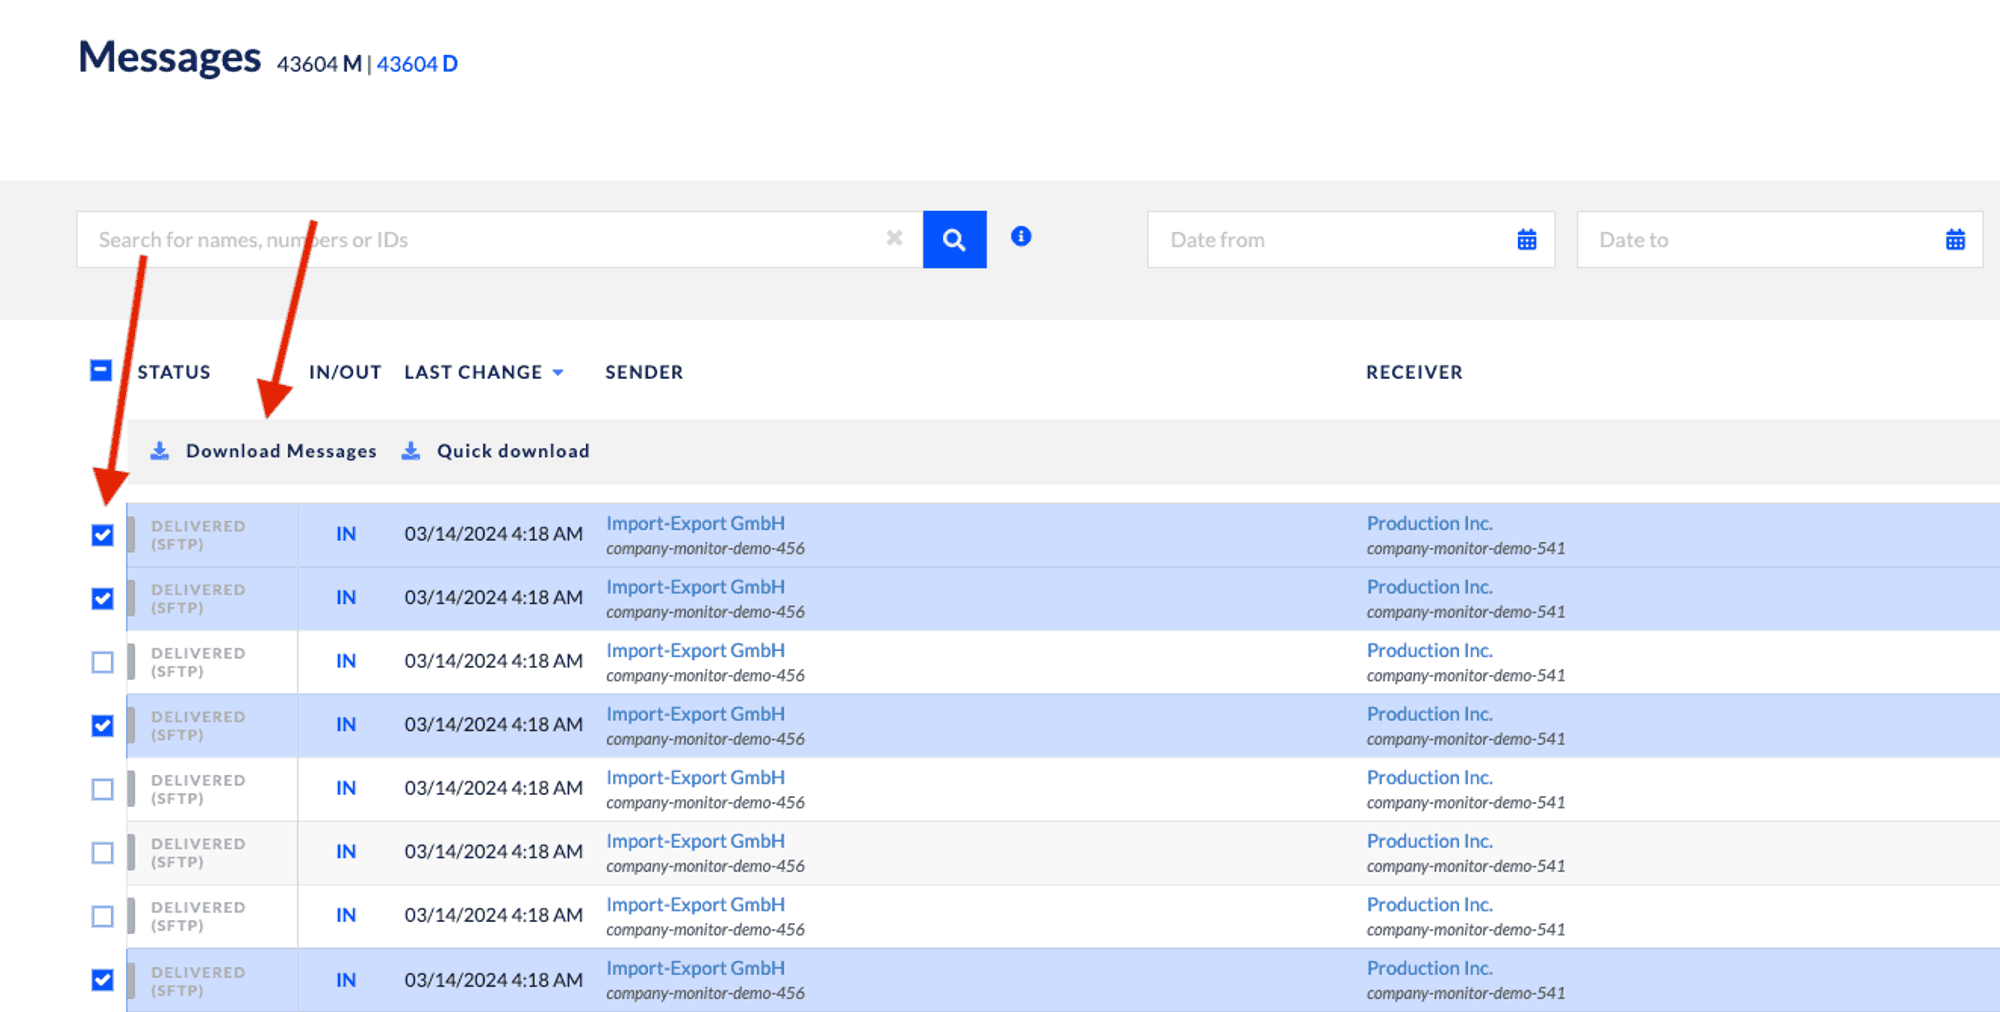Toggle the select-all checkbox in header

point(101,371)
